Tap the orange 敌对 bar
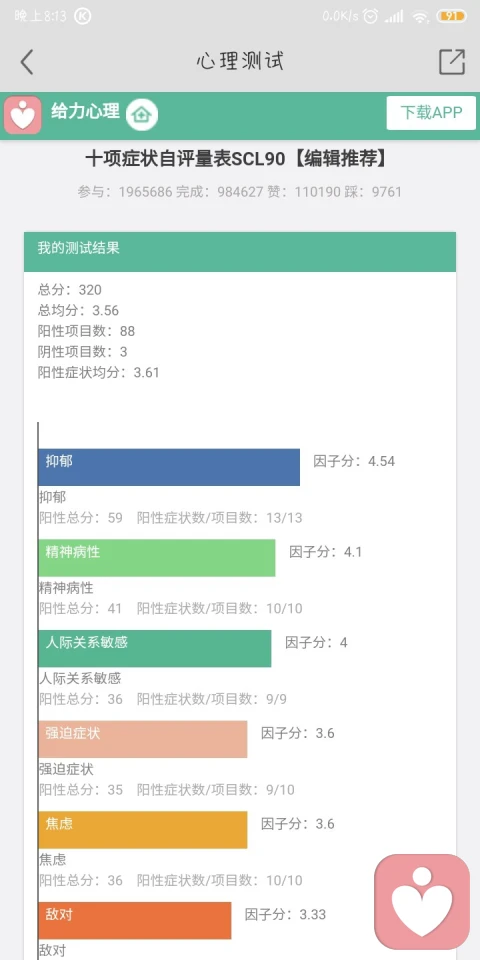Image resolution: width=480 pixels, height=960 pixels. pos(135,920)
